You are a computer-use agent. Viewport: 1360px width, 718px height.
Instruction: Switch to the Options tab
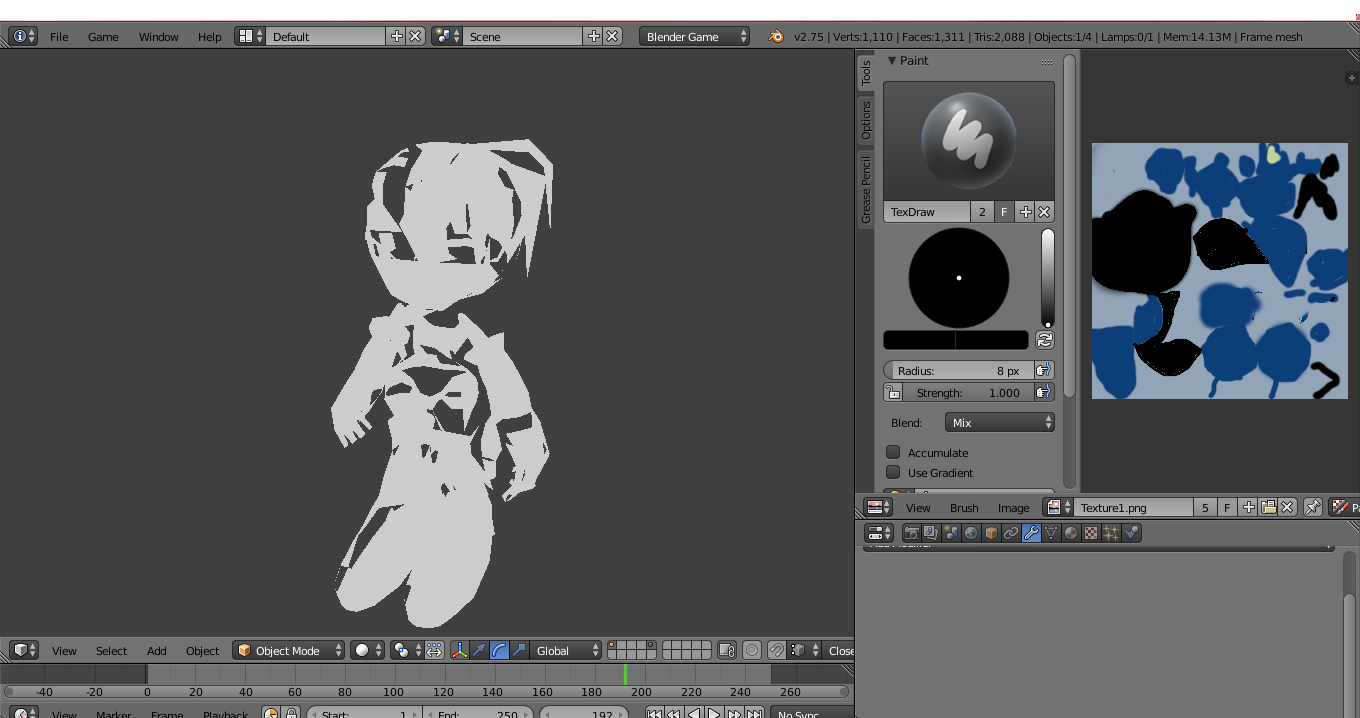(866, 120)
